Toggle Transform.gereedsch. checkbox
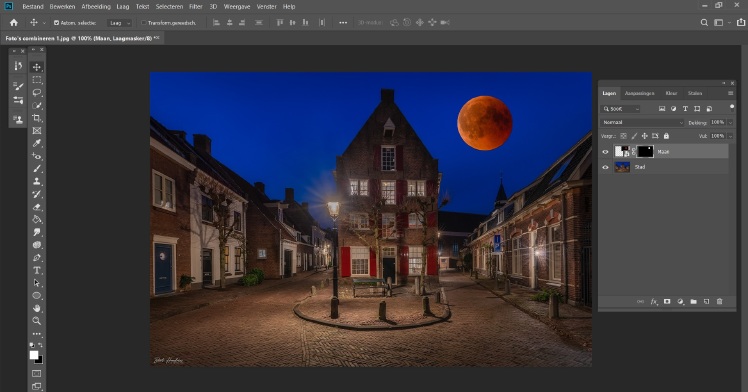Viewport: 748px width, 392px height. (144, 22)
